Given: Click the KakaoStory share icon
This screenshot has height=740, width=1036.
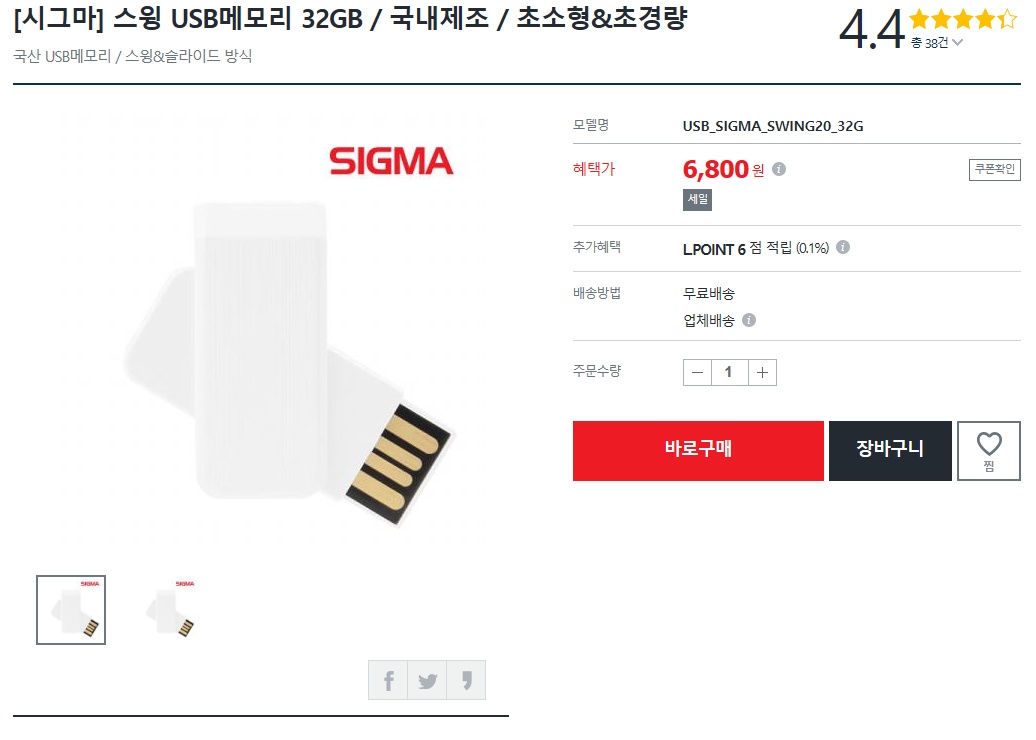Looking at the screenshot, I should point(466,680).
